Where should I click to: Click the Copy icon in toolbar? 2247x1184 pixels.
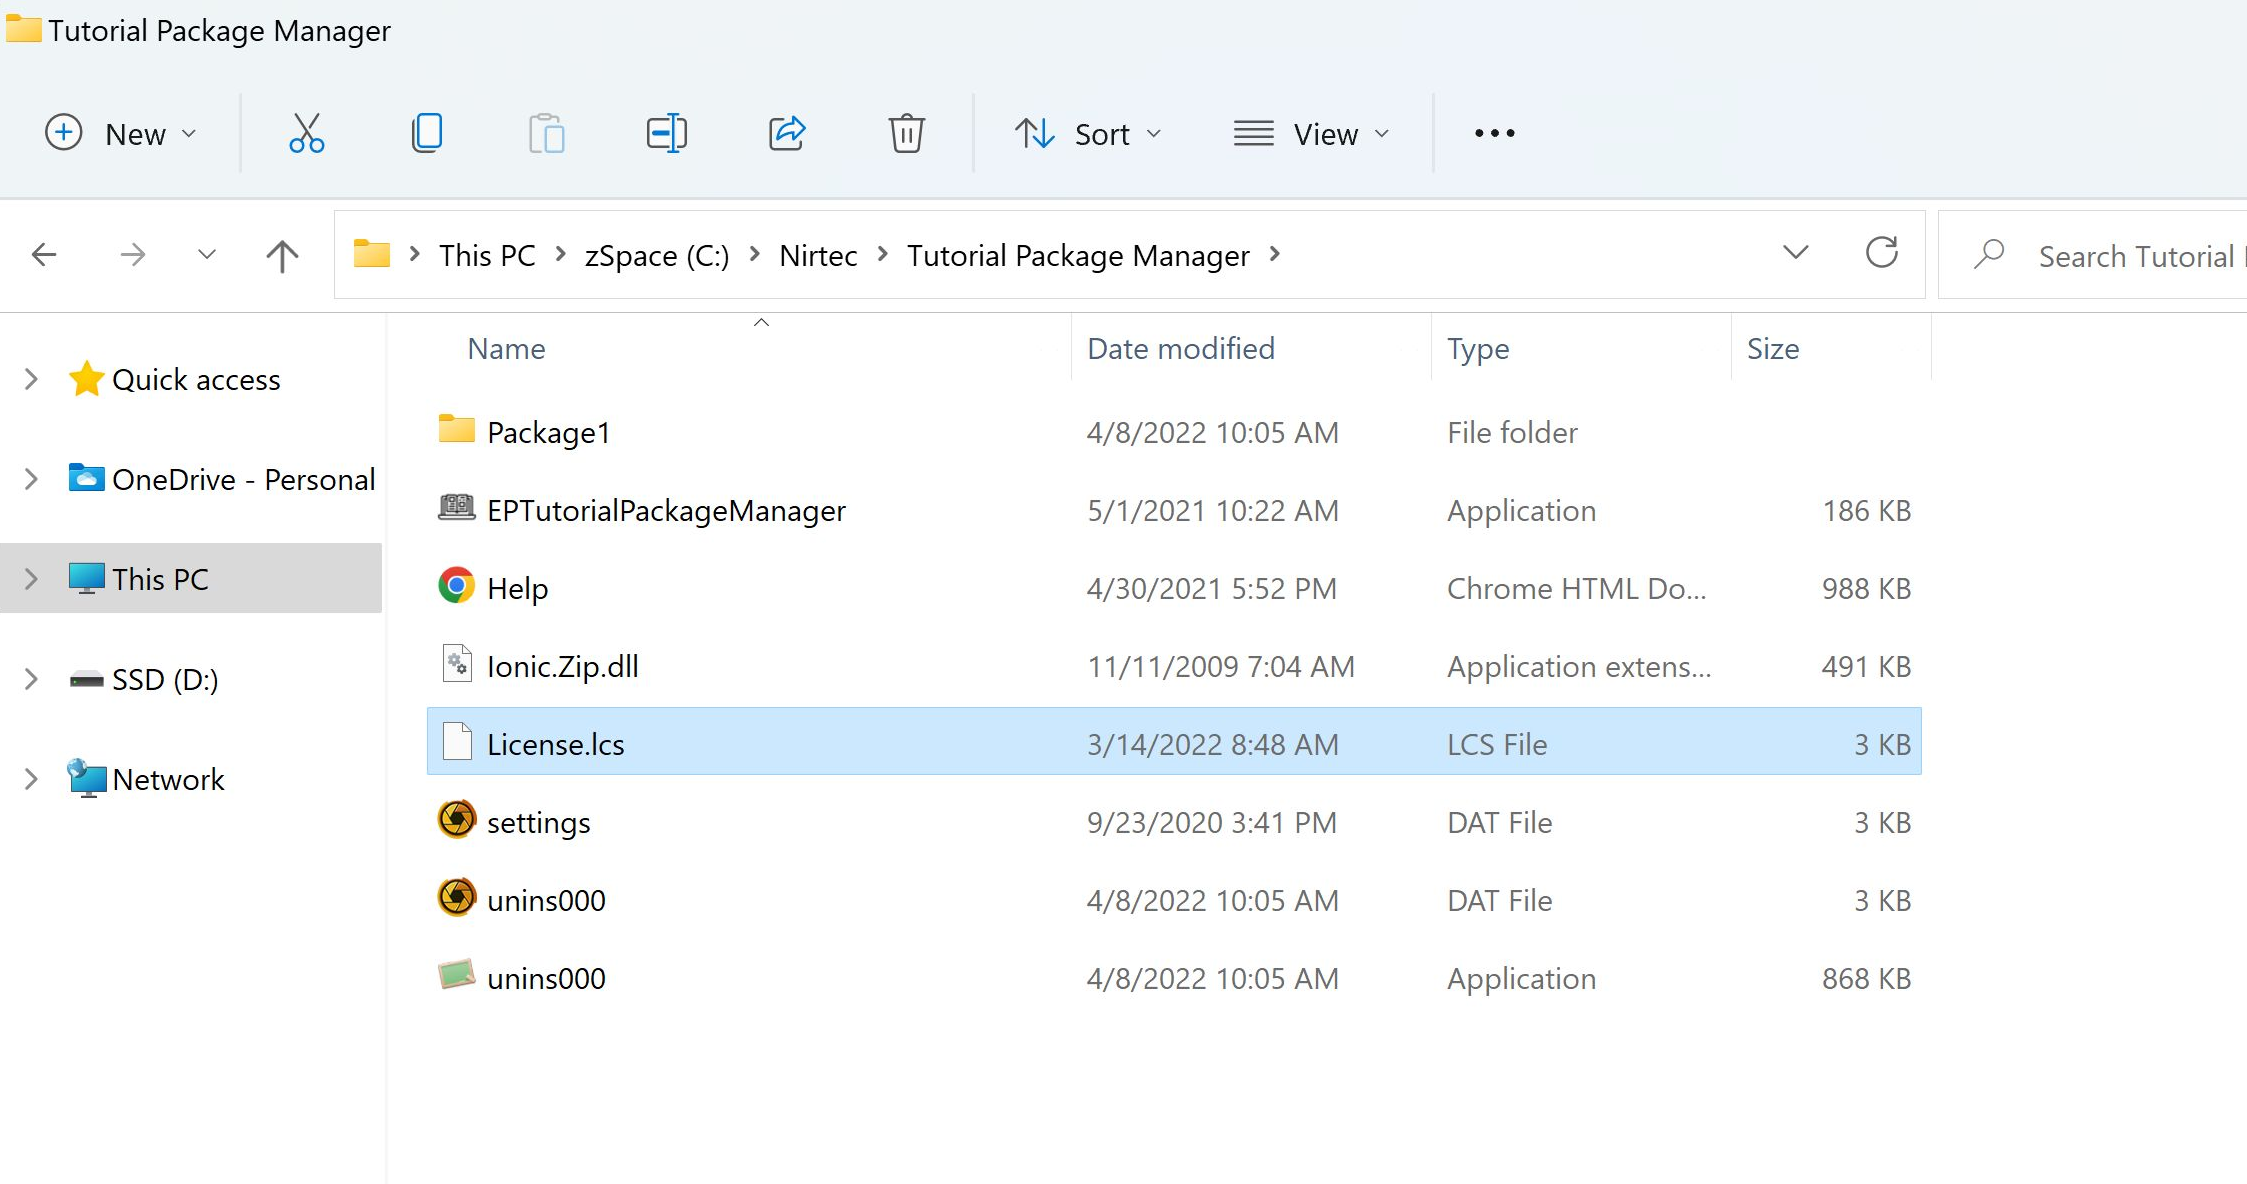point(427,133)
